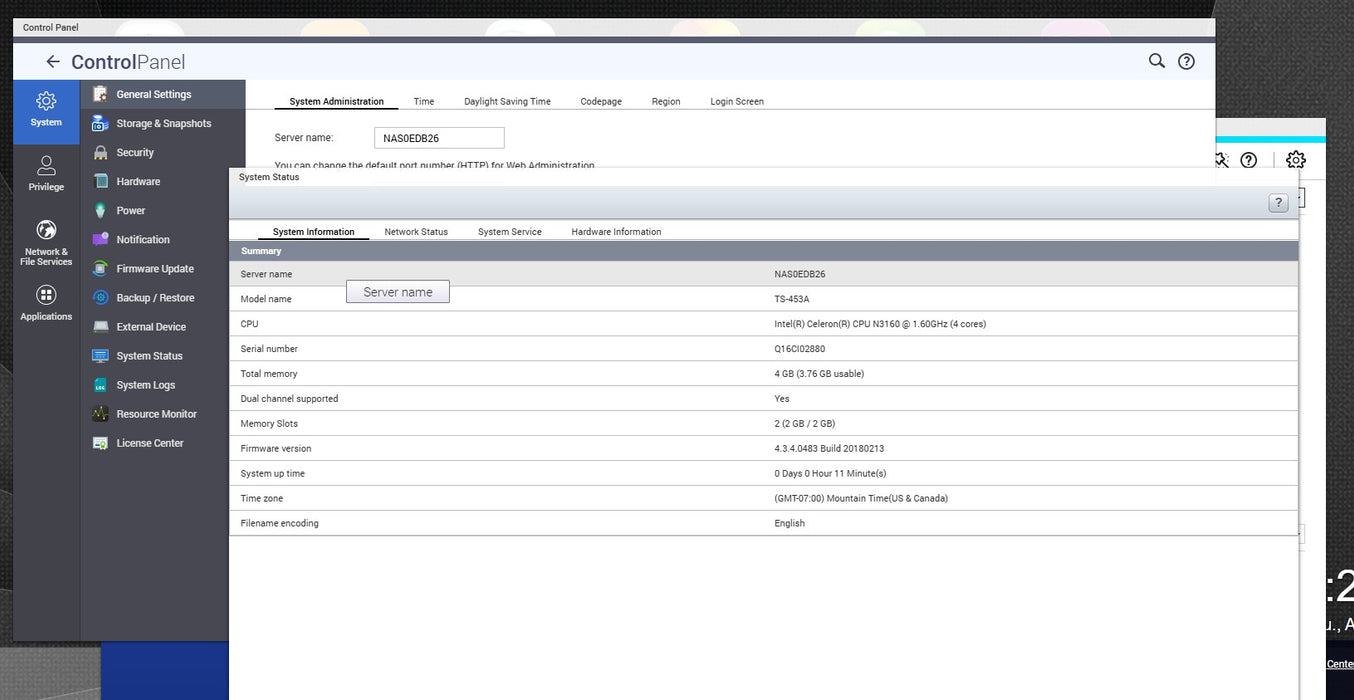
Task: Open Network & File Services category
Action: click(x=46, y=243)
